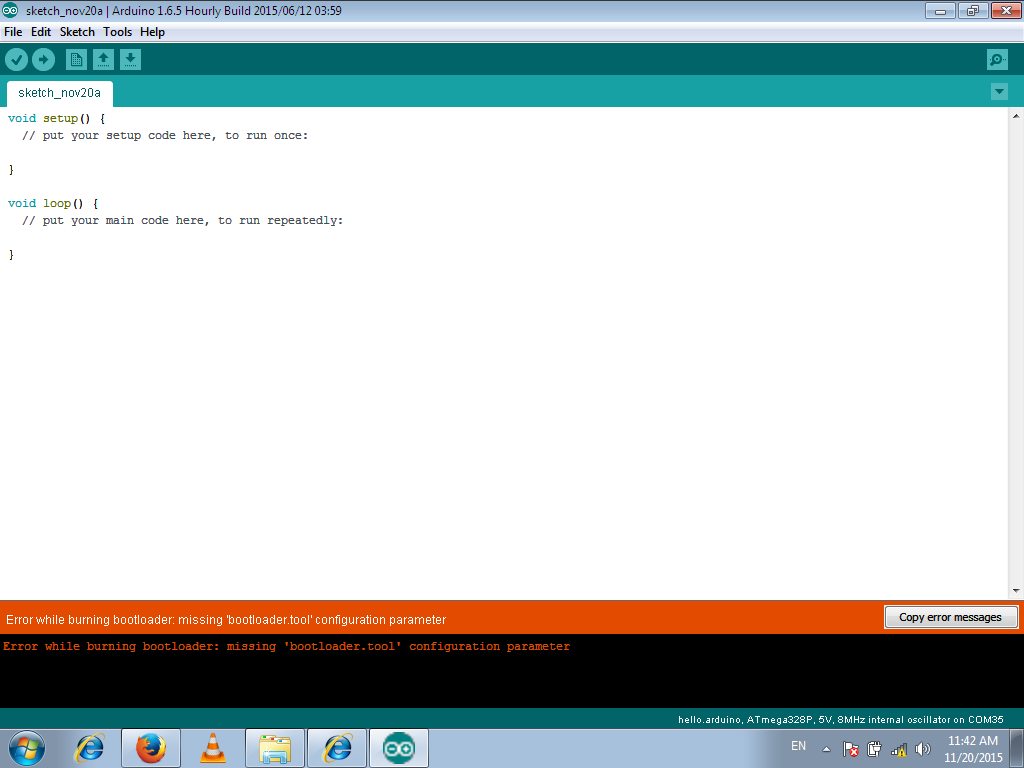Switch to Firefox in the taskbar

(x=151, y=748)
